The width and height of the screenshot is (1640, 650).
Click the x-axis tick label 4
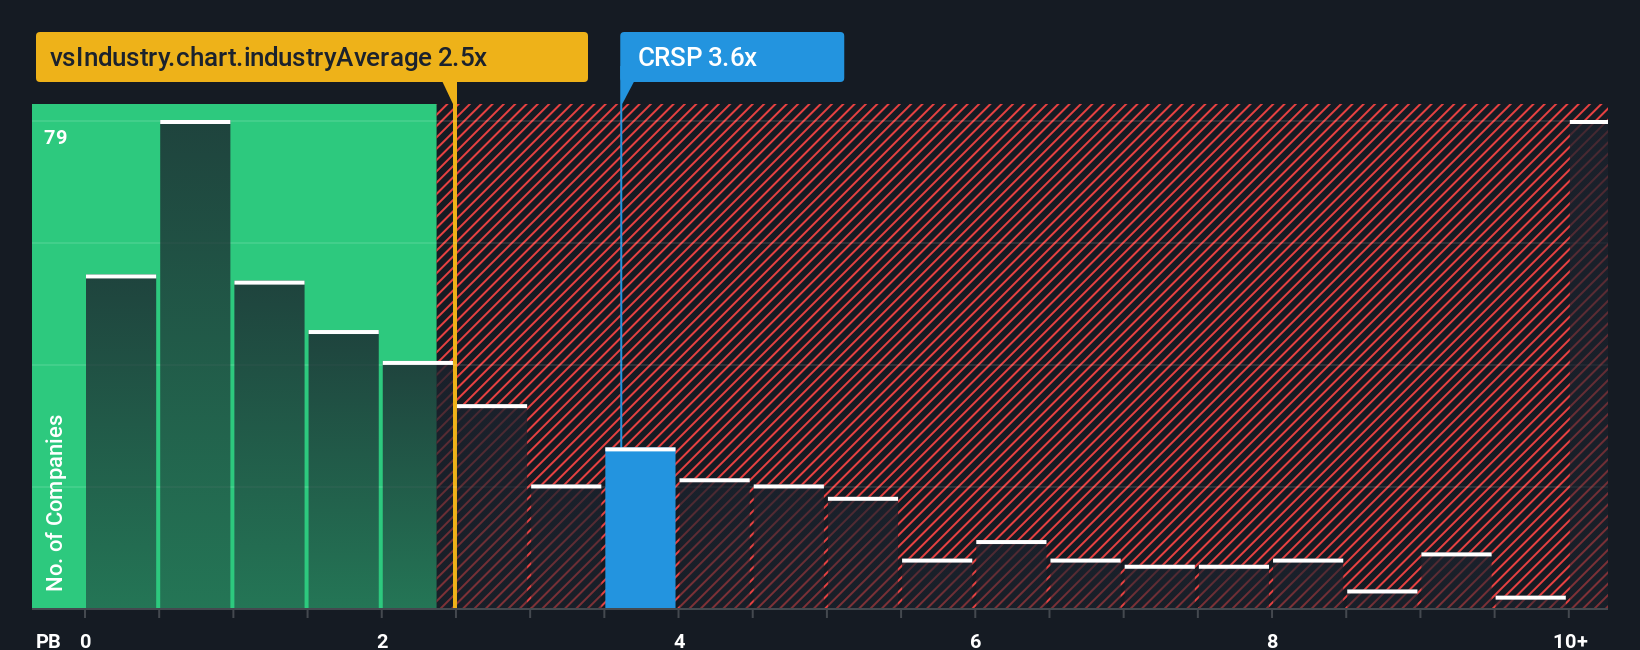(680, 640)
